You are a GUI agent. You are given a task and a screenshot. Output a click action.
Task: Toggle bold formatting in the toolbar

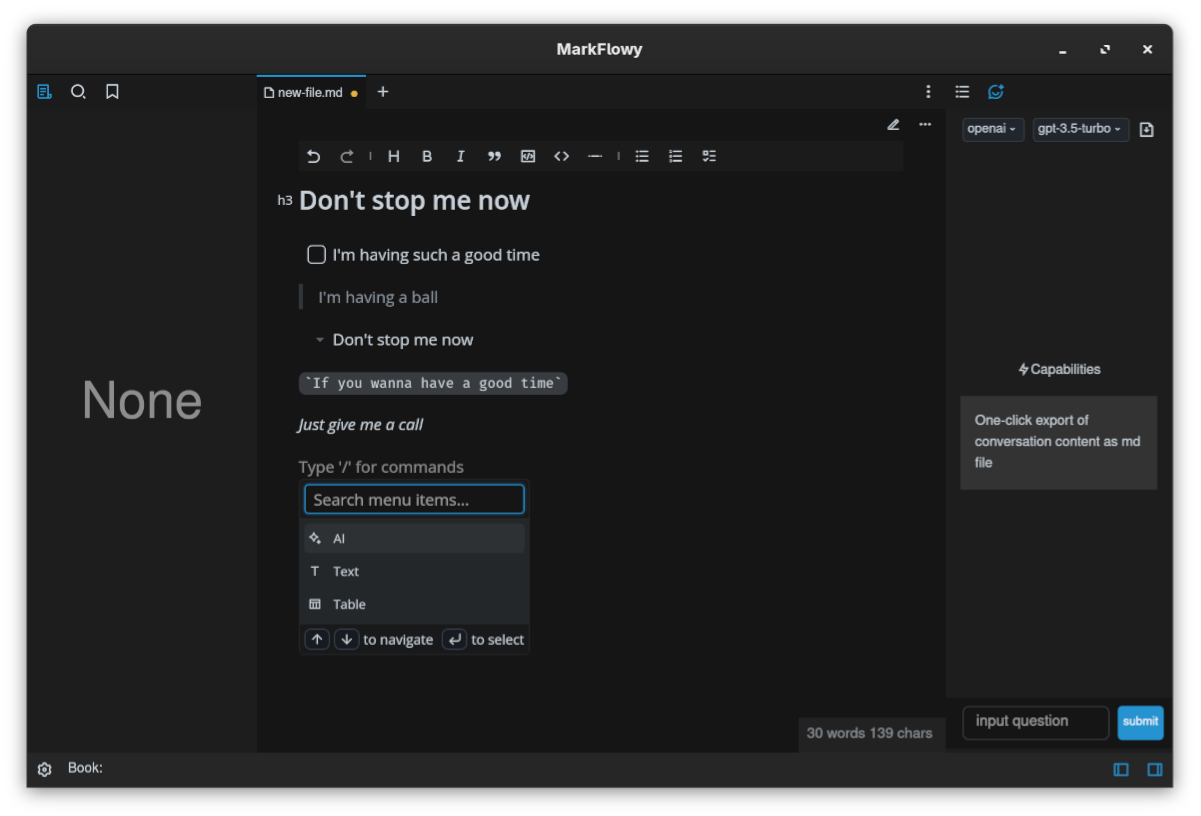pyautogui.click(x=427, y=156)
